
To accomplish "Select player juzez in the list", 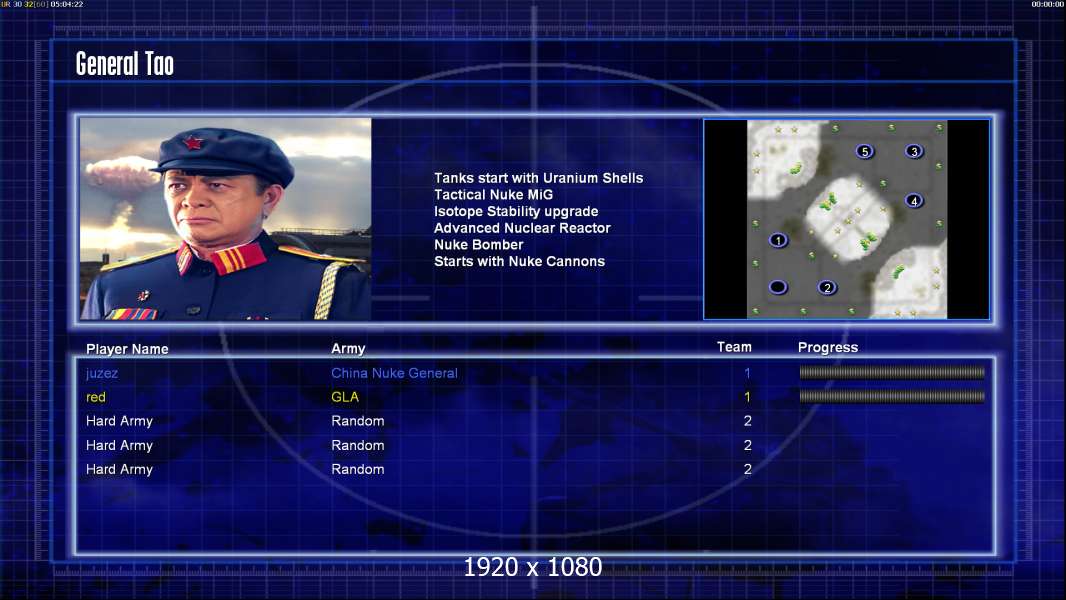I will pyautogui.click(x=102, y=373).
